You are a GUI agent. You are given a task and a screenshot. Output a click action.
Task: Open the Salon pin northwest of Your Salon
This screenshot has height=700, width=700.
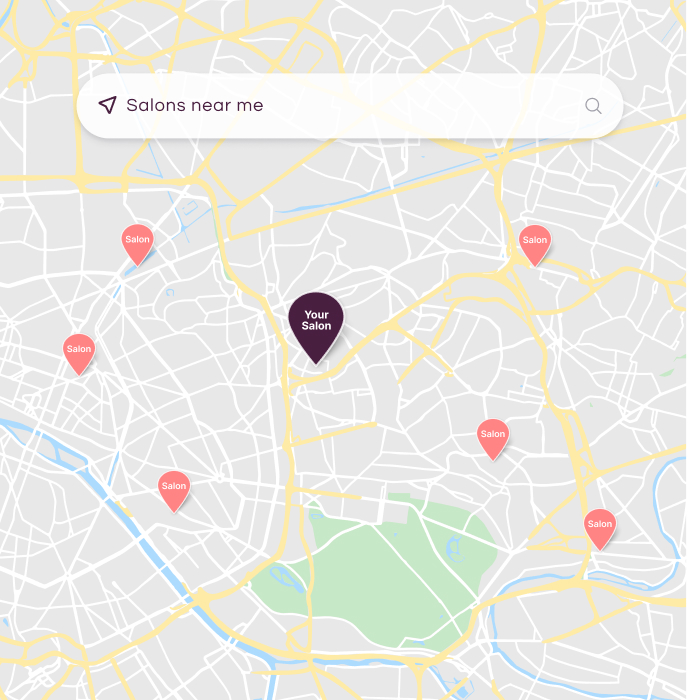(138, 245)
